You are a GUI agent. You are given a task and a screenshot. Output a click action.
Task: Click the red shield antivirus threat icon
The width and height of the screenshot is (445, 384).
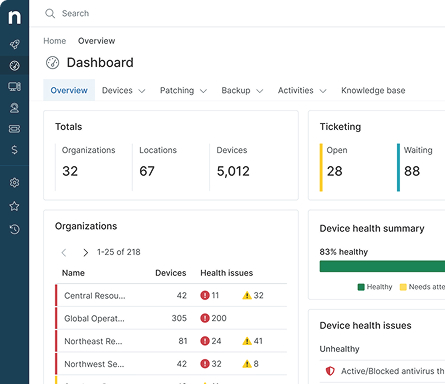point(330,371)
